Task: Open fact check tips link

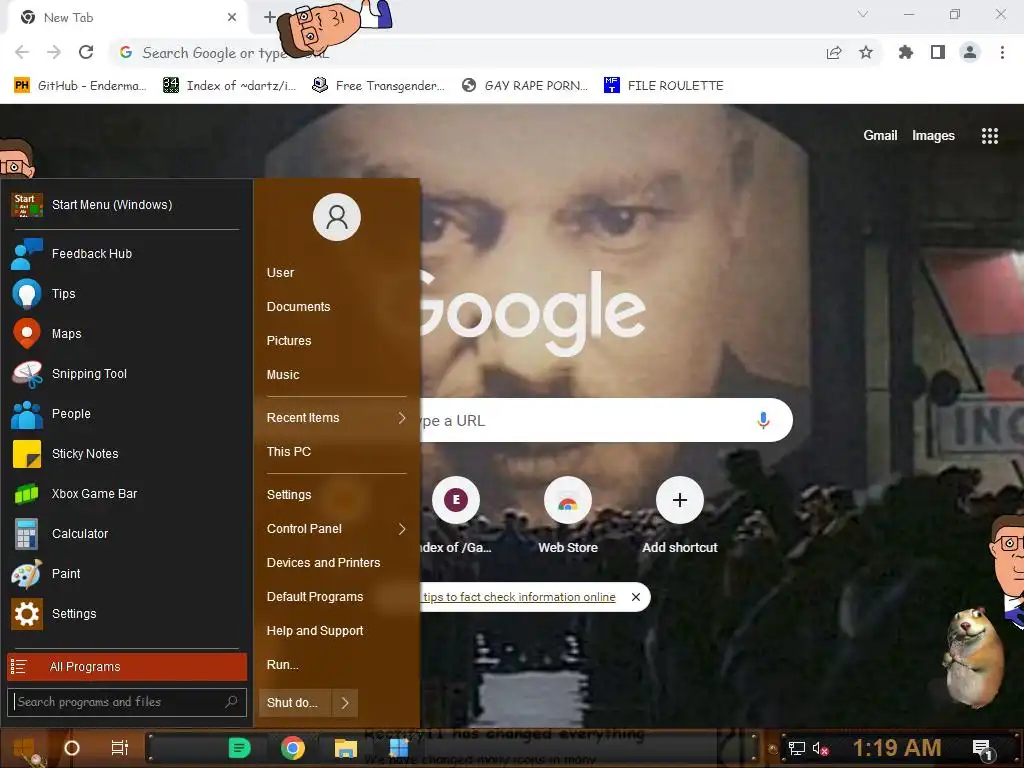Action: [x=519, y=597]
